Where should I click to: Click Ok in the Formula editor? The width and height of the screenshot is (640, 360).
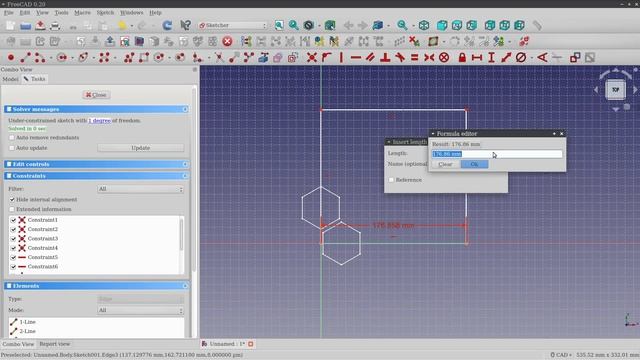(474, 164)
